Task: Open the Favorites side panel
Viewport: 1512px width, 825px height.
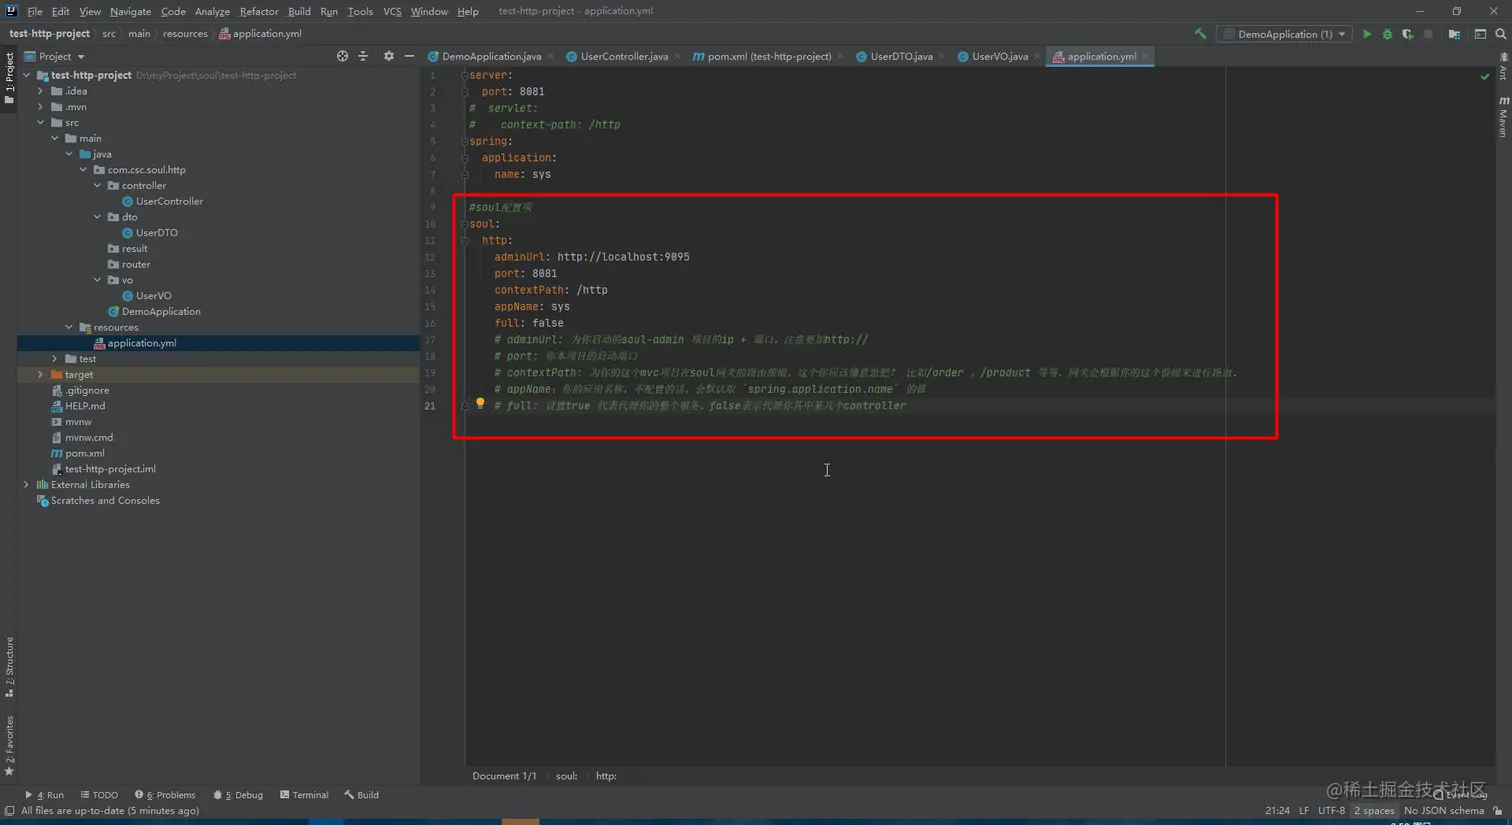Action: [9, 746]
